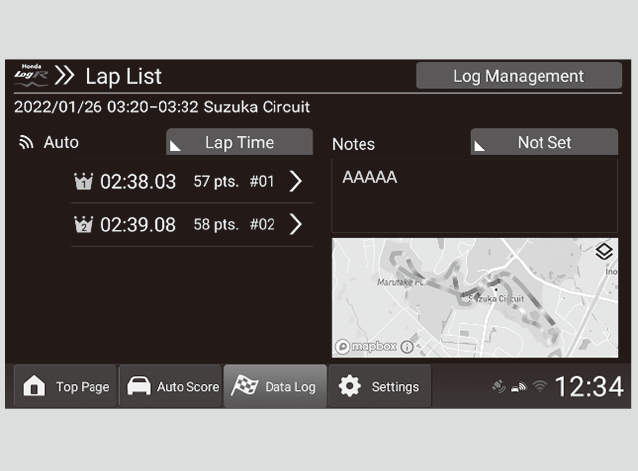Click the Mapbox logo link
Viewport: 638px width, 471px height.
click(366, 347)
